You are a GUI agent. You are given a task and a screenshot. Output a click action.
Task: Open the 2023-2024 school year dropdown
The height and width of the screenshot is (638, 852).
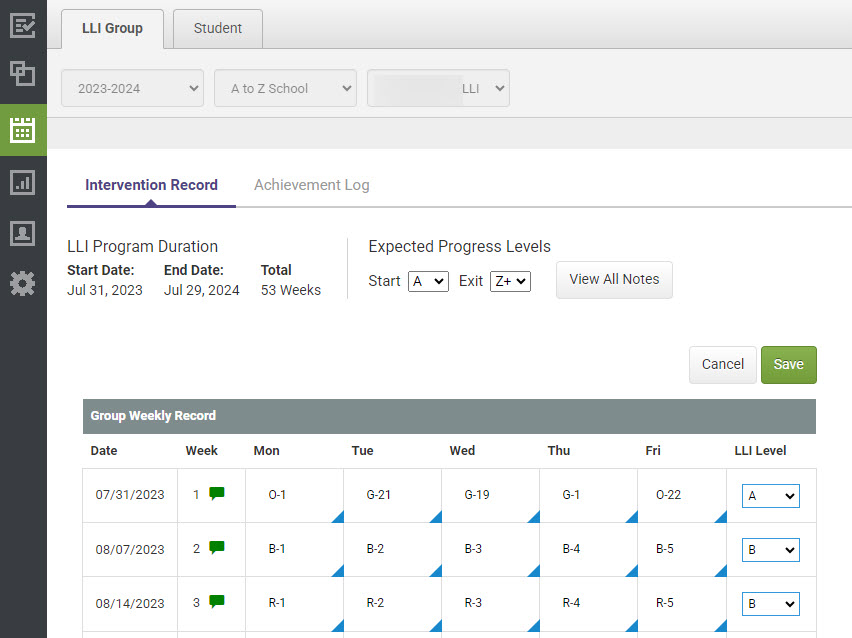132,88
